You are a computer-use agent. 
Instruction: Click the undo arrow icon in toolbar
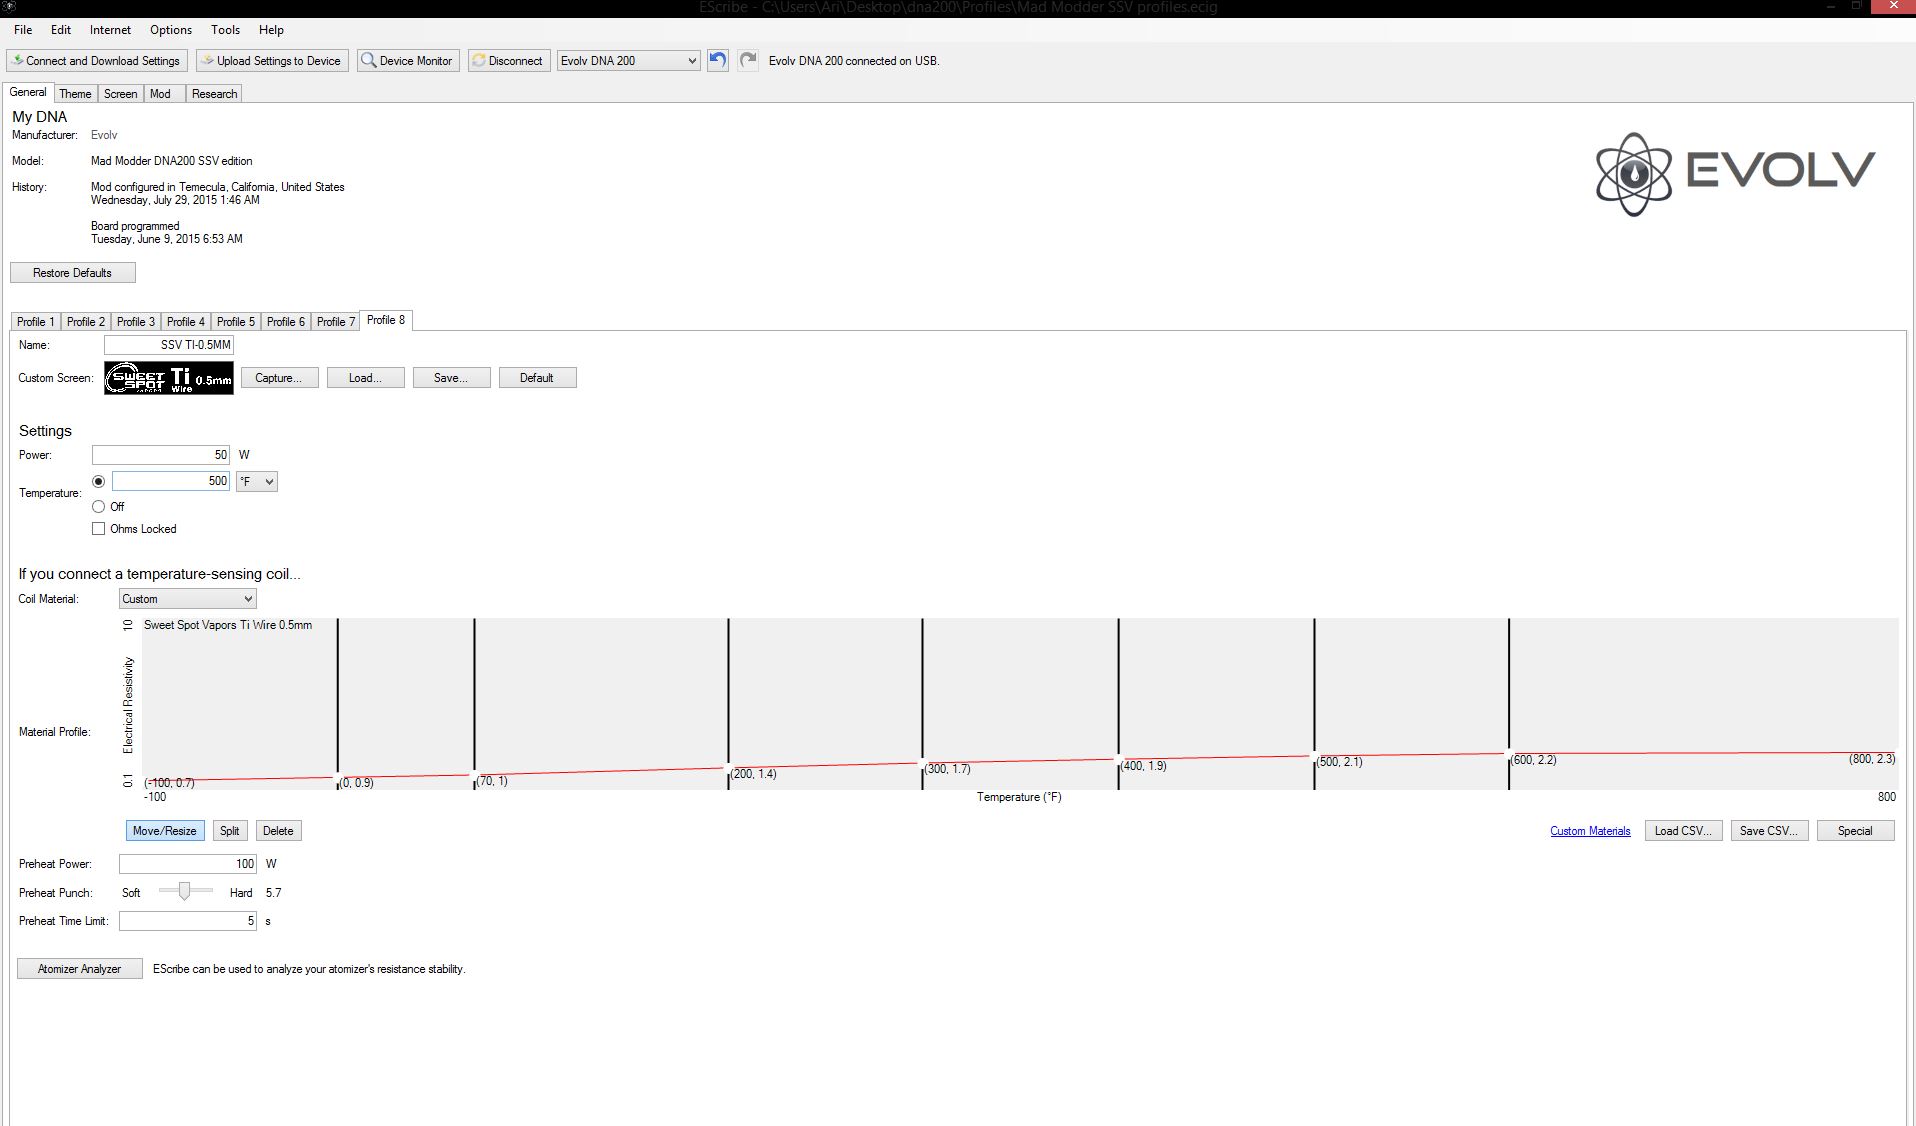click(x=717, y=60)
